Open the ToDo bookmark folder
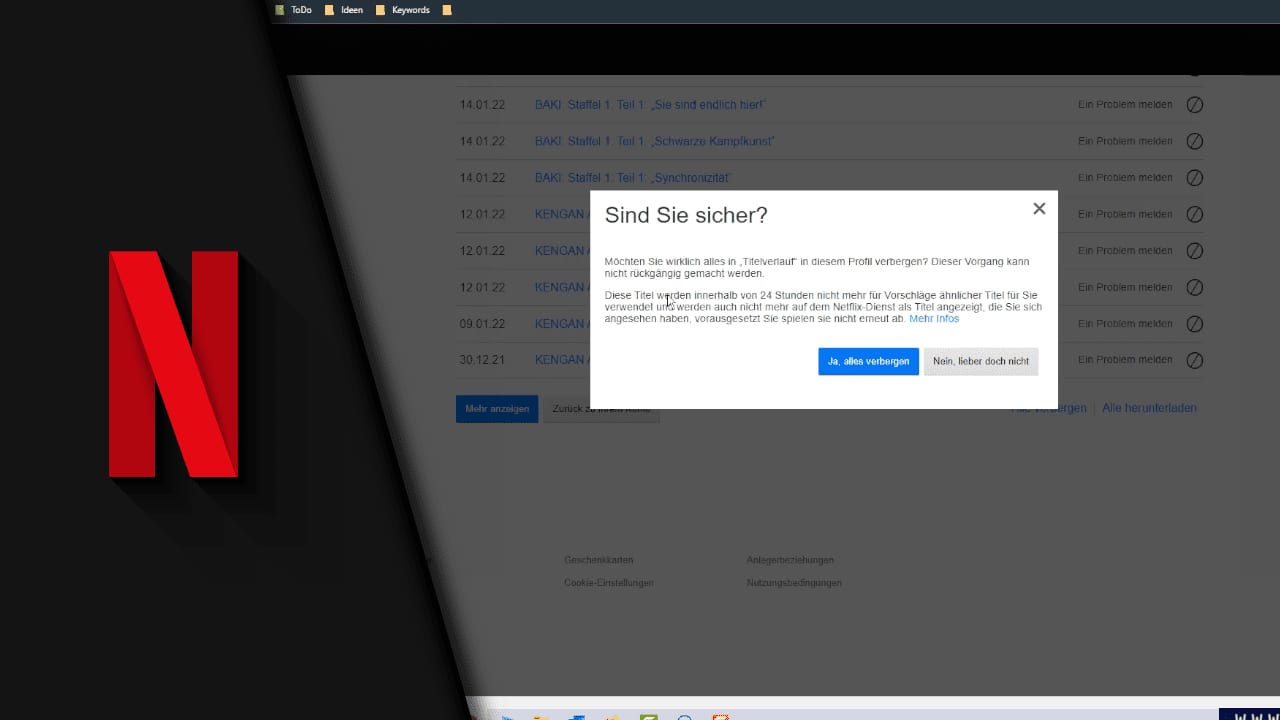This screenshot has height=720, width=1280. click(294, 10)
